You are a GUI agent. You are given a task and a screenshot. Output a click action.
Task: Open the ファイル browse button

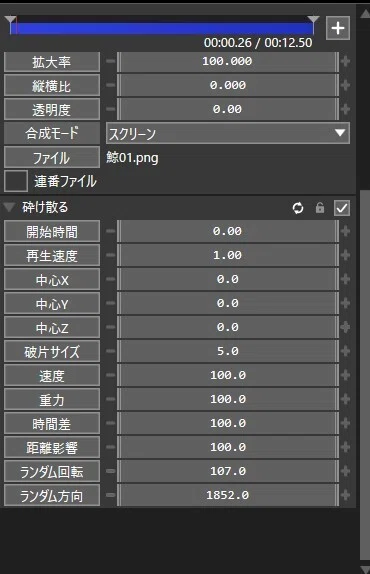[x=52, y=157]
